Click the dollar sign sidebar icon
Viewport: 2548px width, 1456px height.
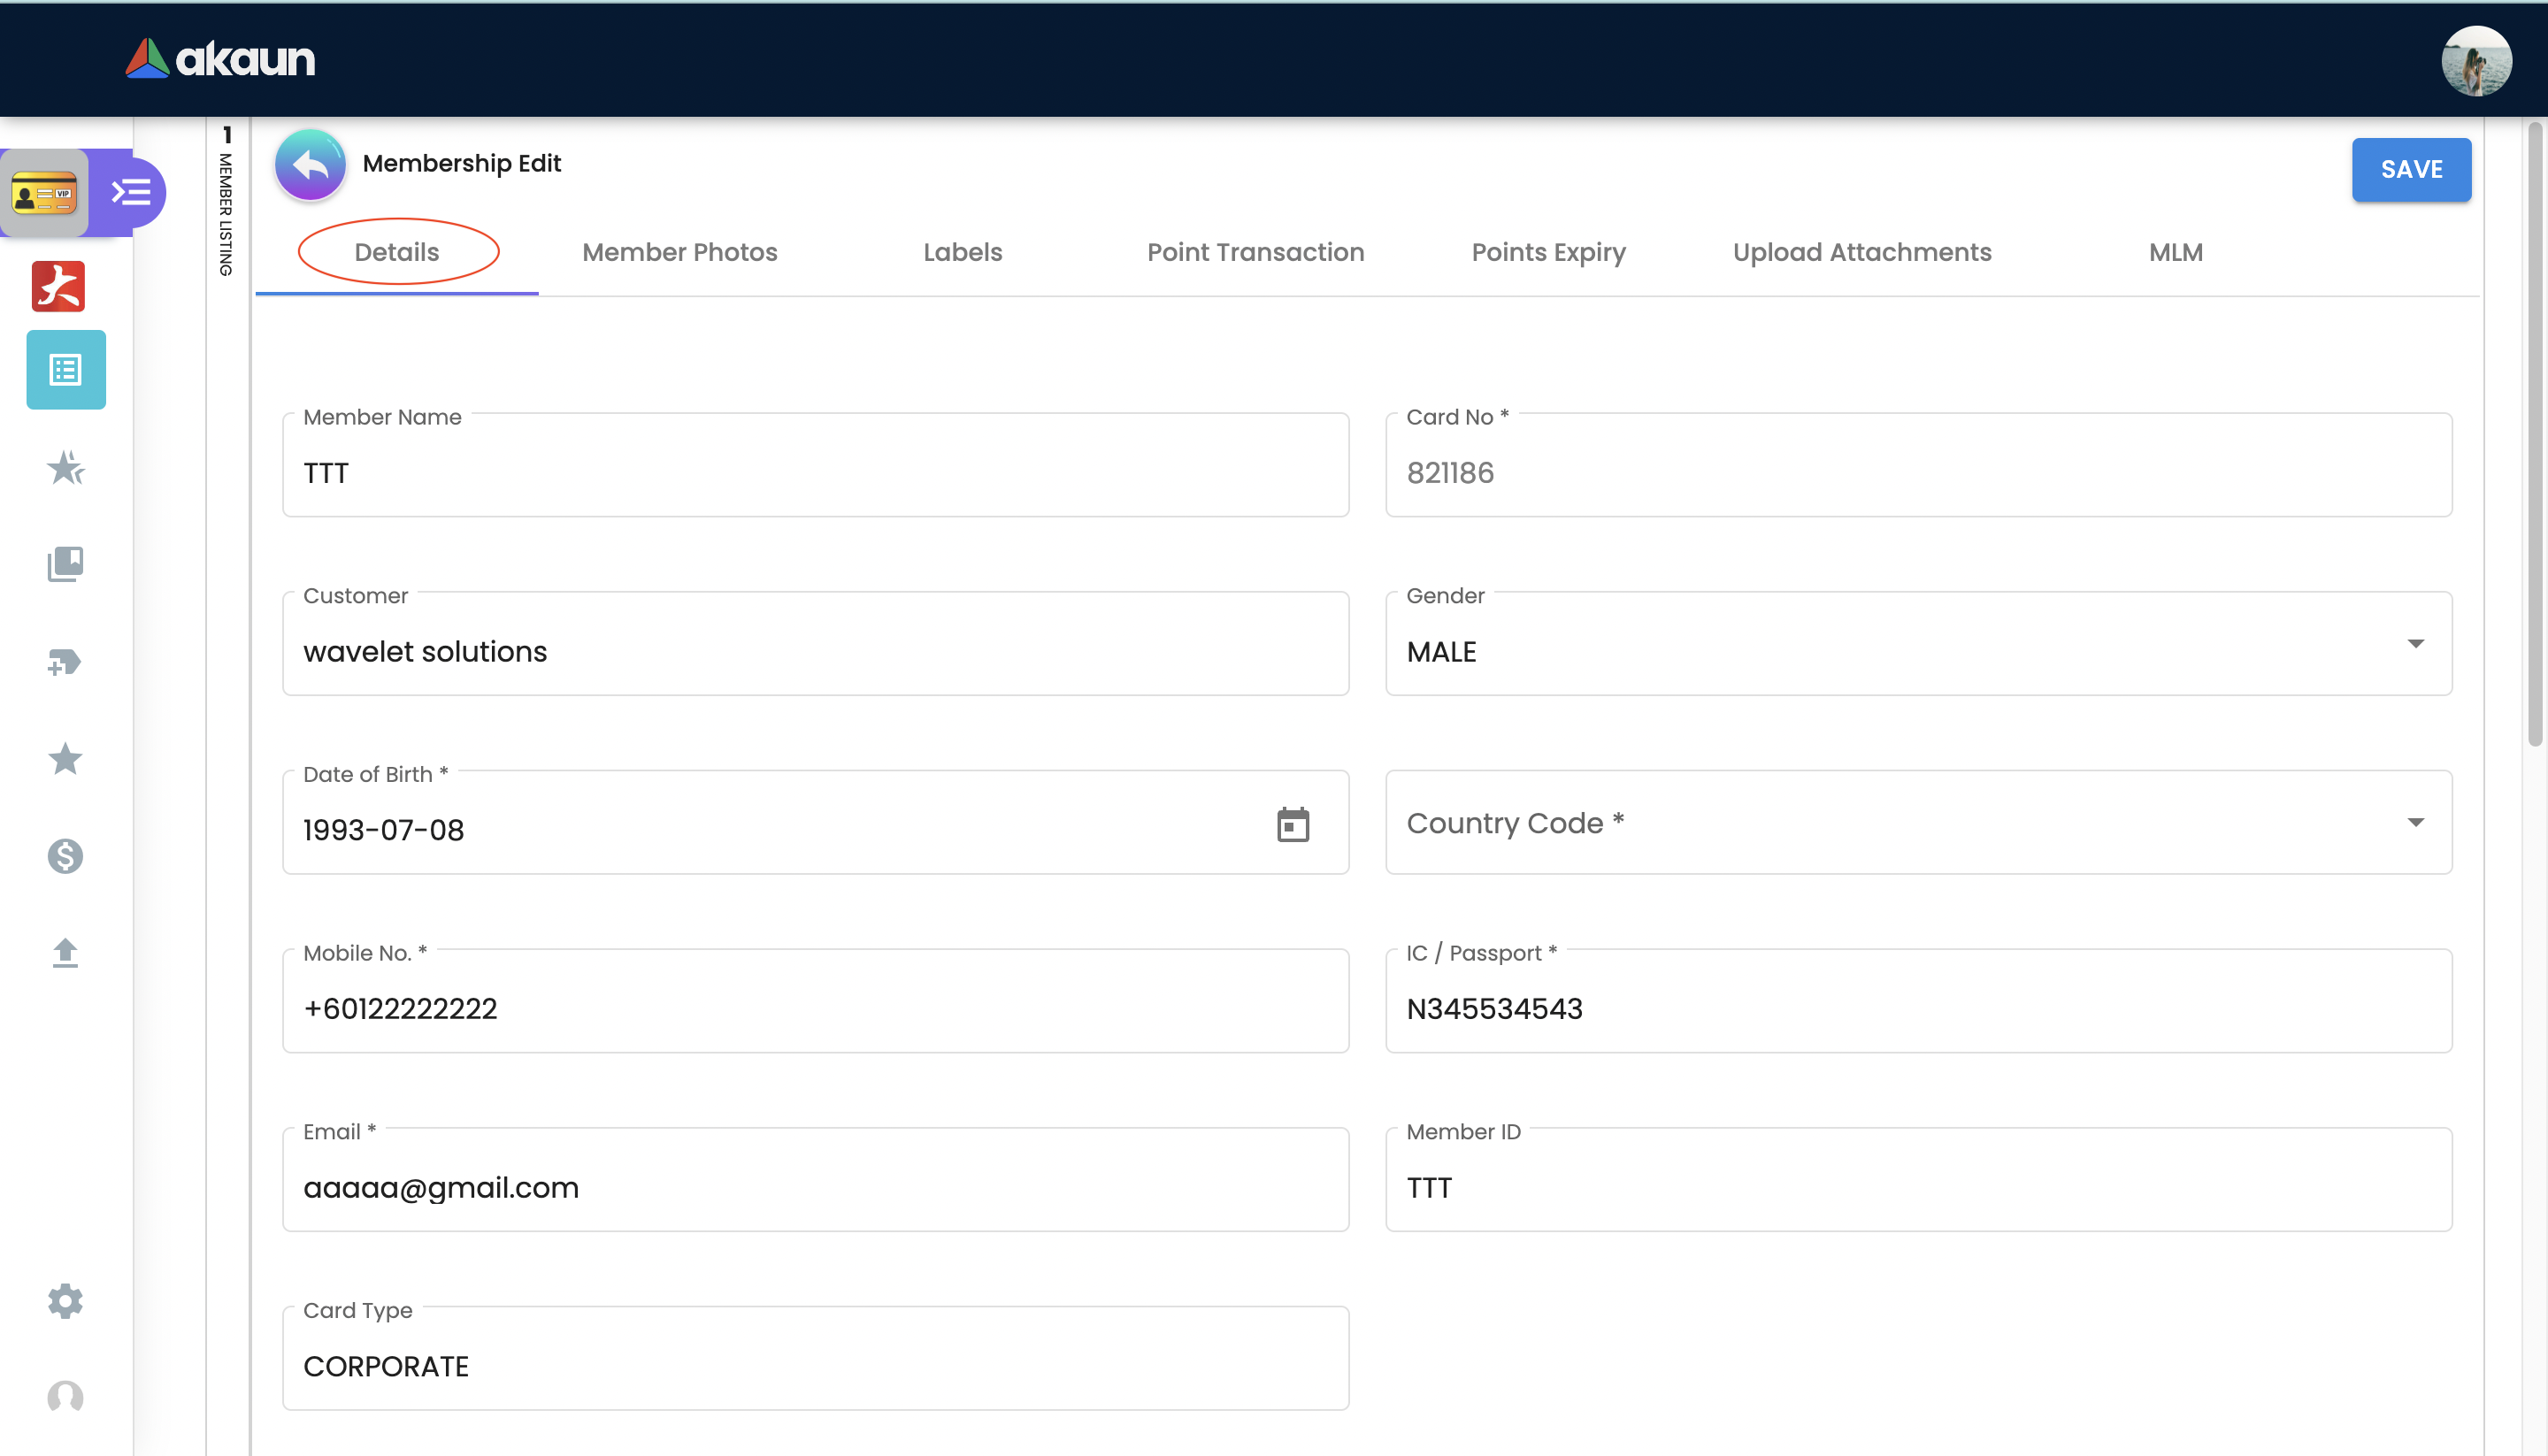(x=66, y=856)
